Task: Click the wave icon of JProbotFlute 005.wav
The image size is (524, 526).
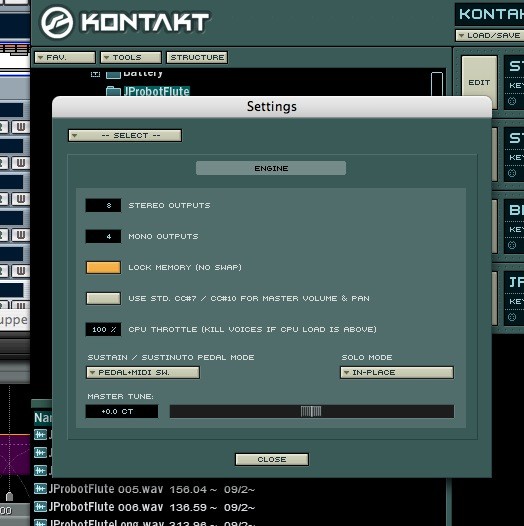Action: point(40,489)
